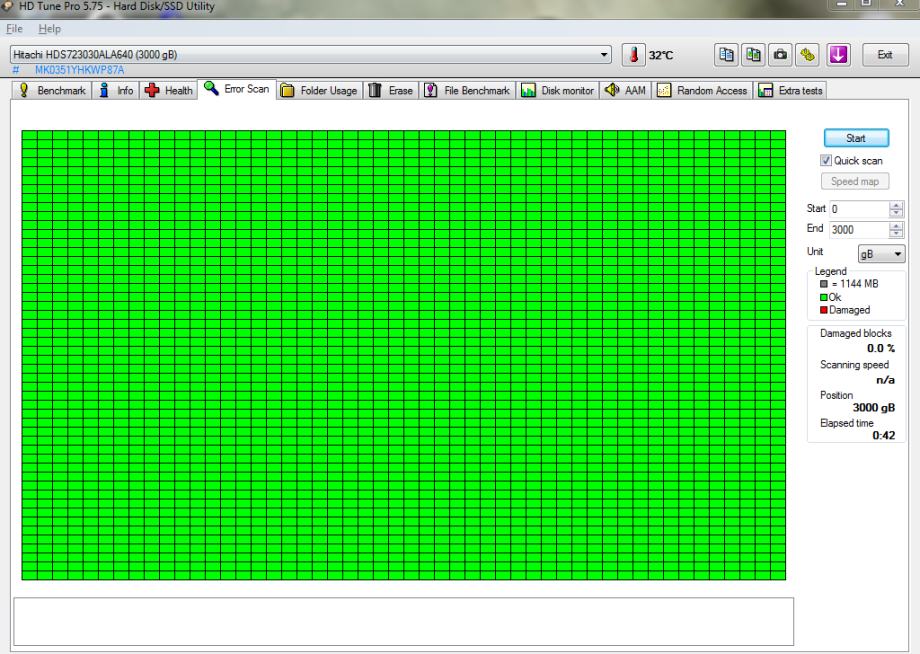
Task: Click the red cross Health icon
Action: tap(152, 90)
